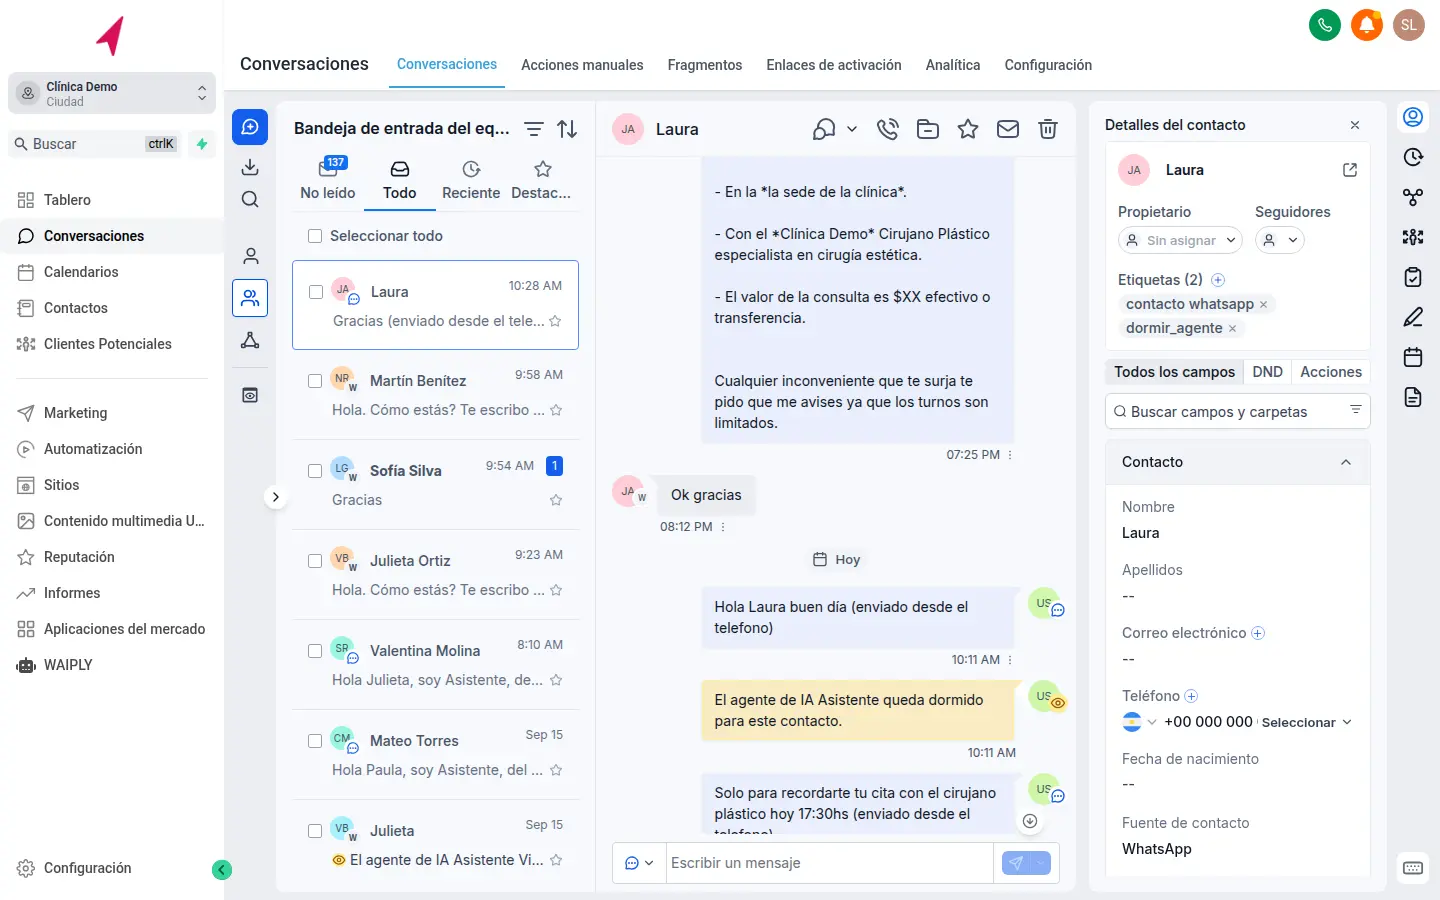The width and height of the screenshot is (1440, 900).
Task: Click the envelope icon in chat header
Action: pos(1008,129)
